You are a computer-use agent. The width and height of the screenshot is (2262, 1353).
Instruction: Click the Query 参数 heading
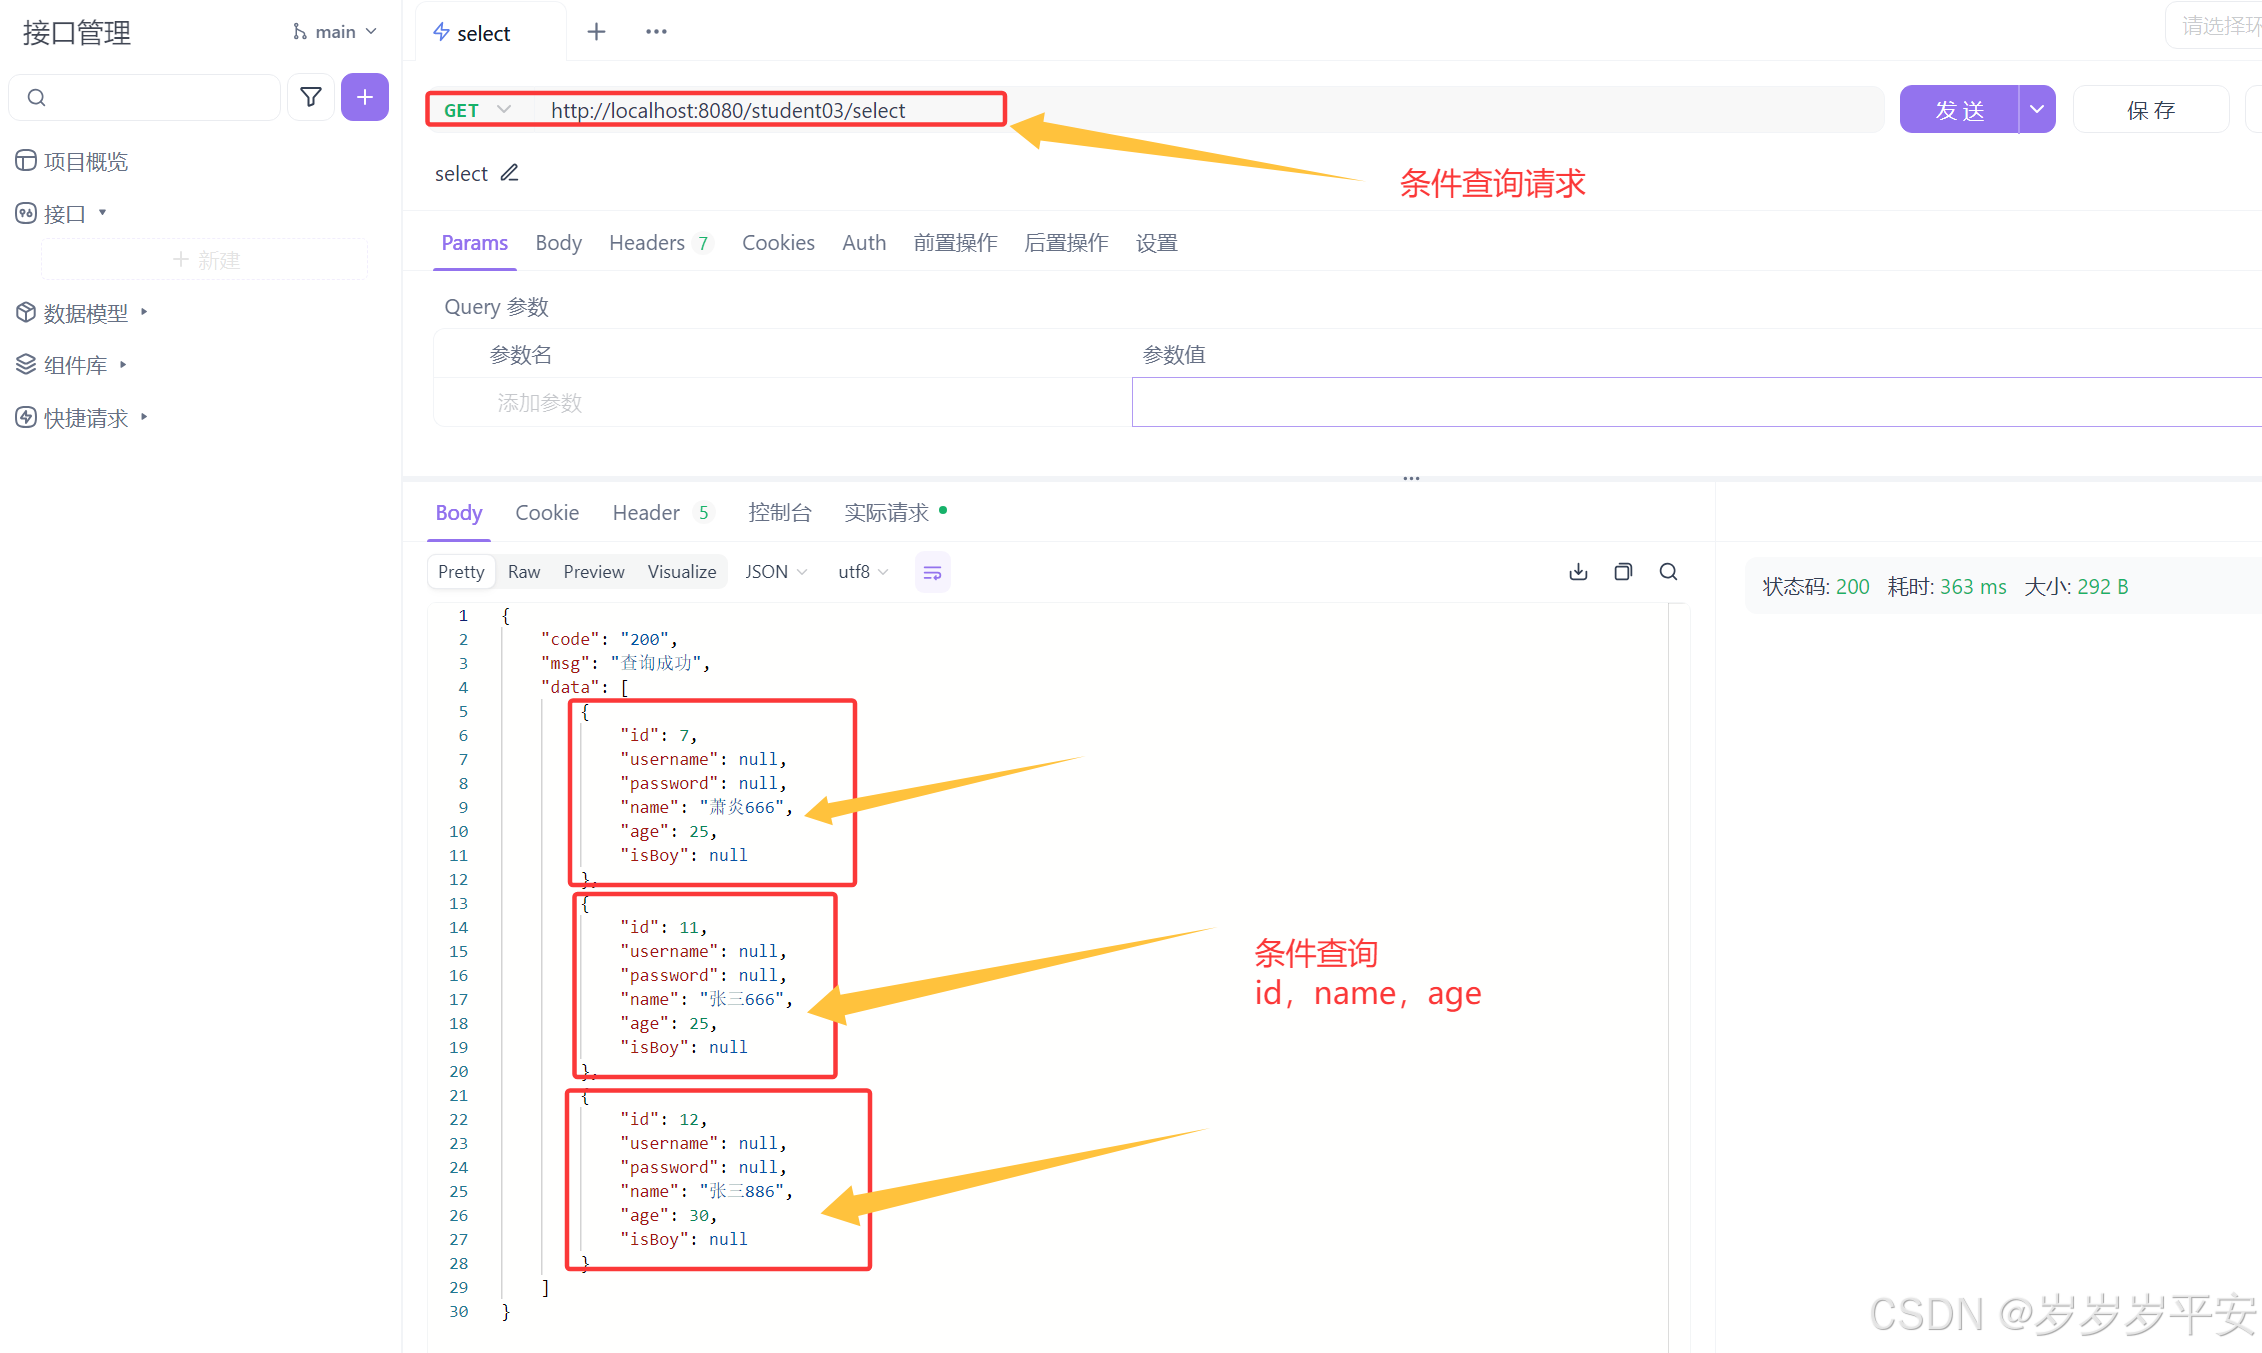click(x=496, y=307)
